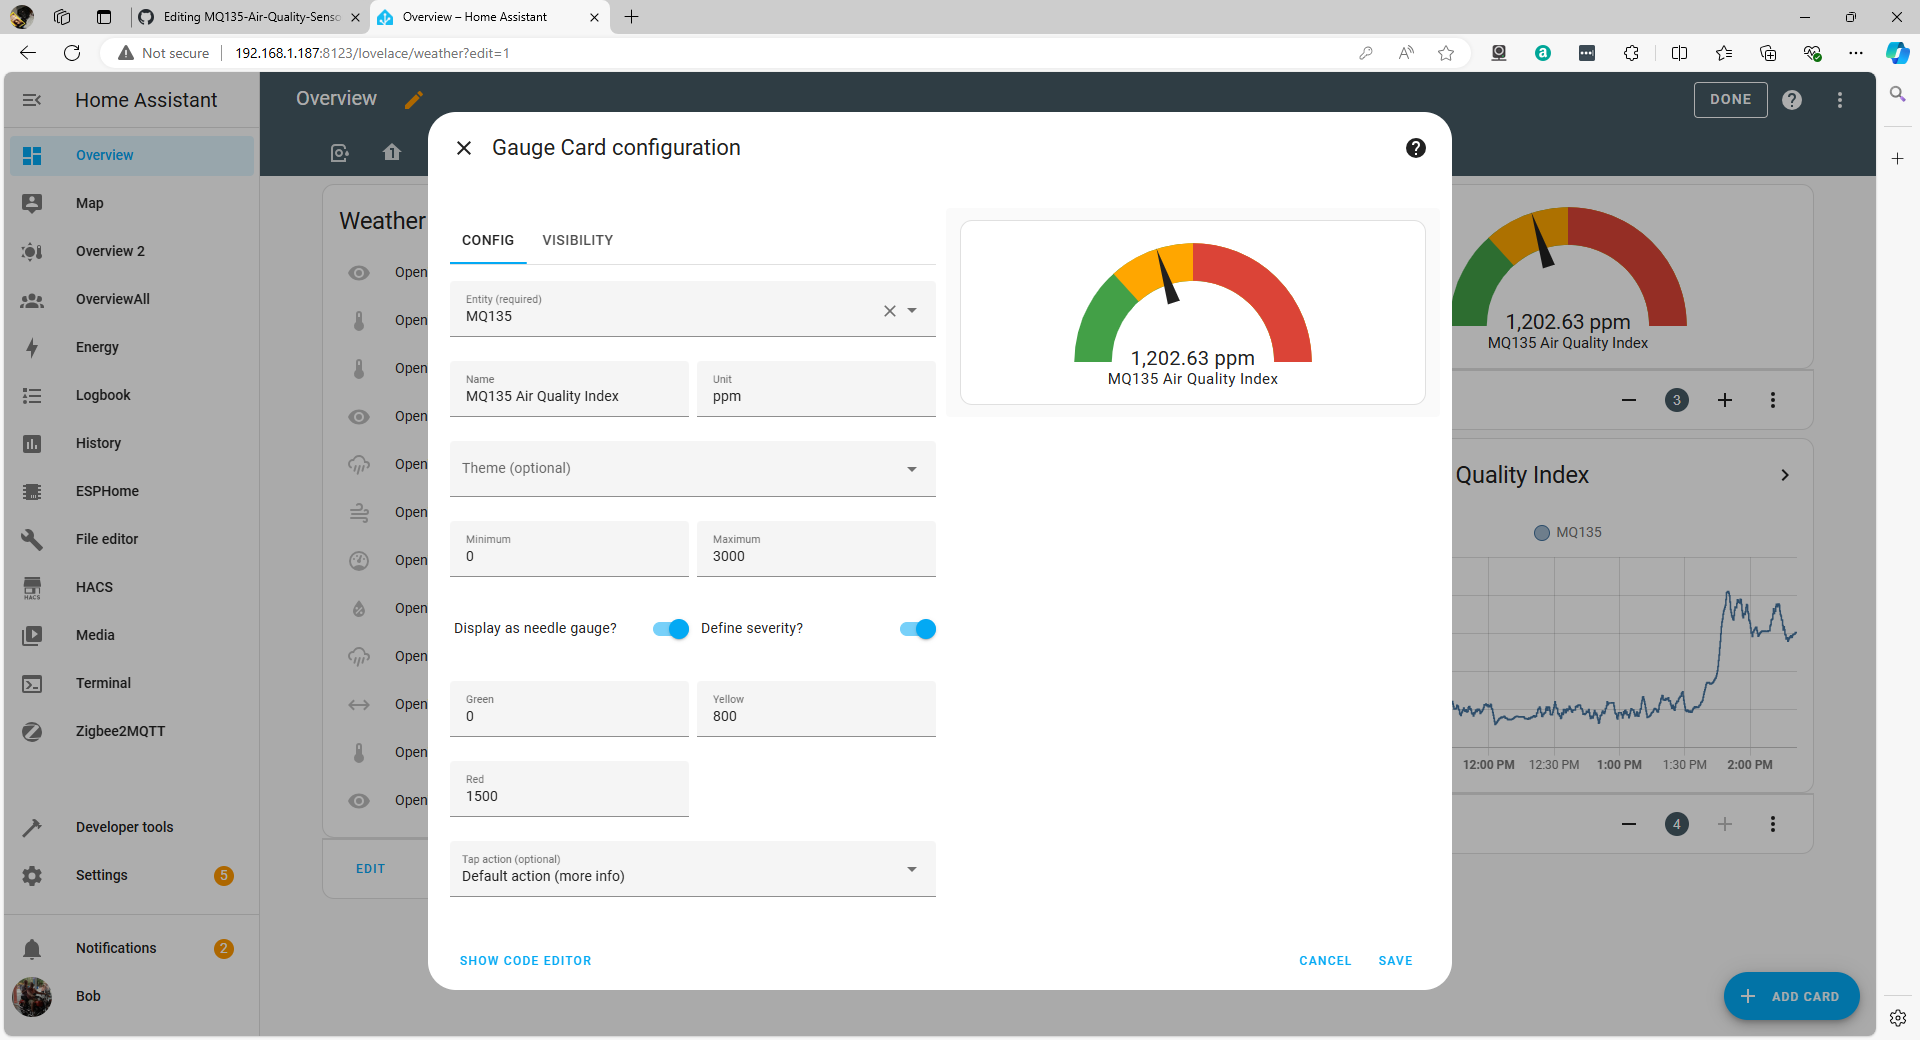This screenshot has height=1040, width=1920.
Task: Collapse the Home Assistant sidebar
Action: [32, 100]
